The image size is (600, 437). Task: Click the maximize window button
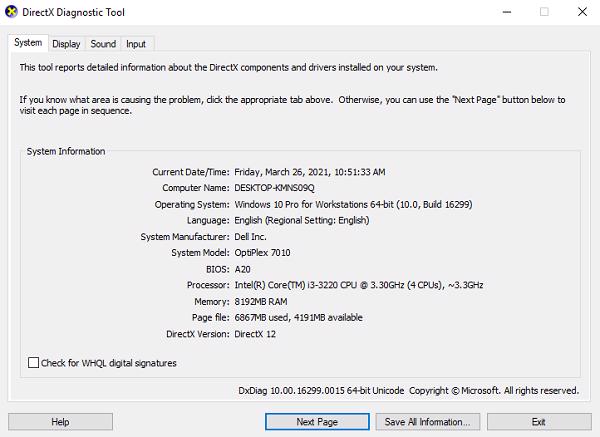544,12
